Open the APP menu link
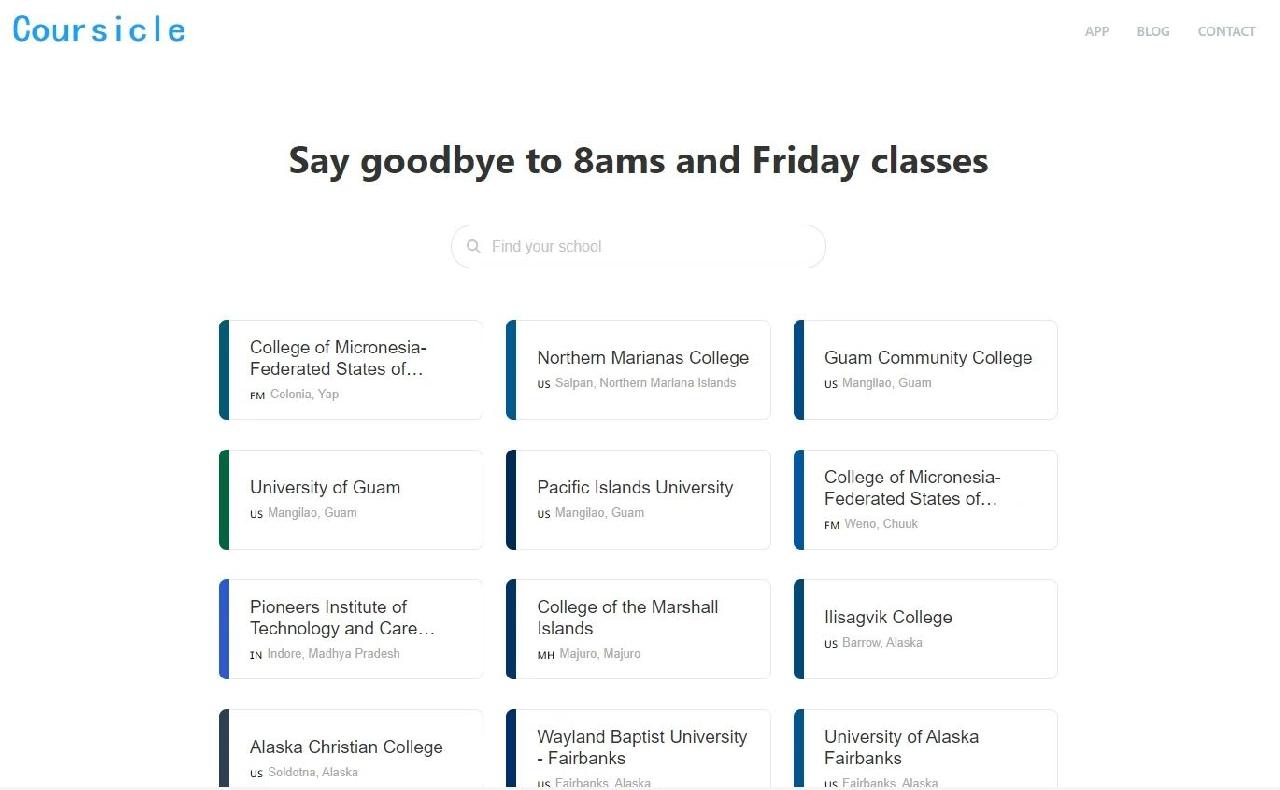Viewport: 1280px width, 790px height. coord(1097,31)
